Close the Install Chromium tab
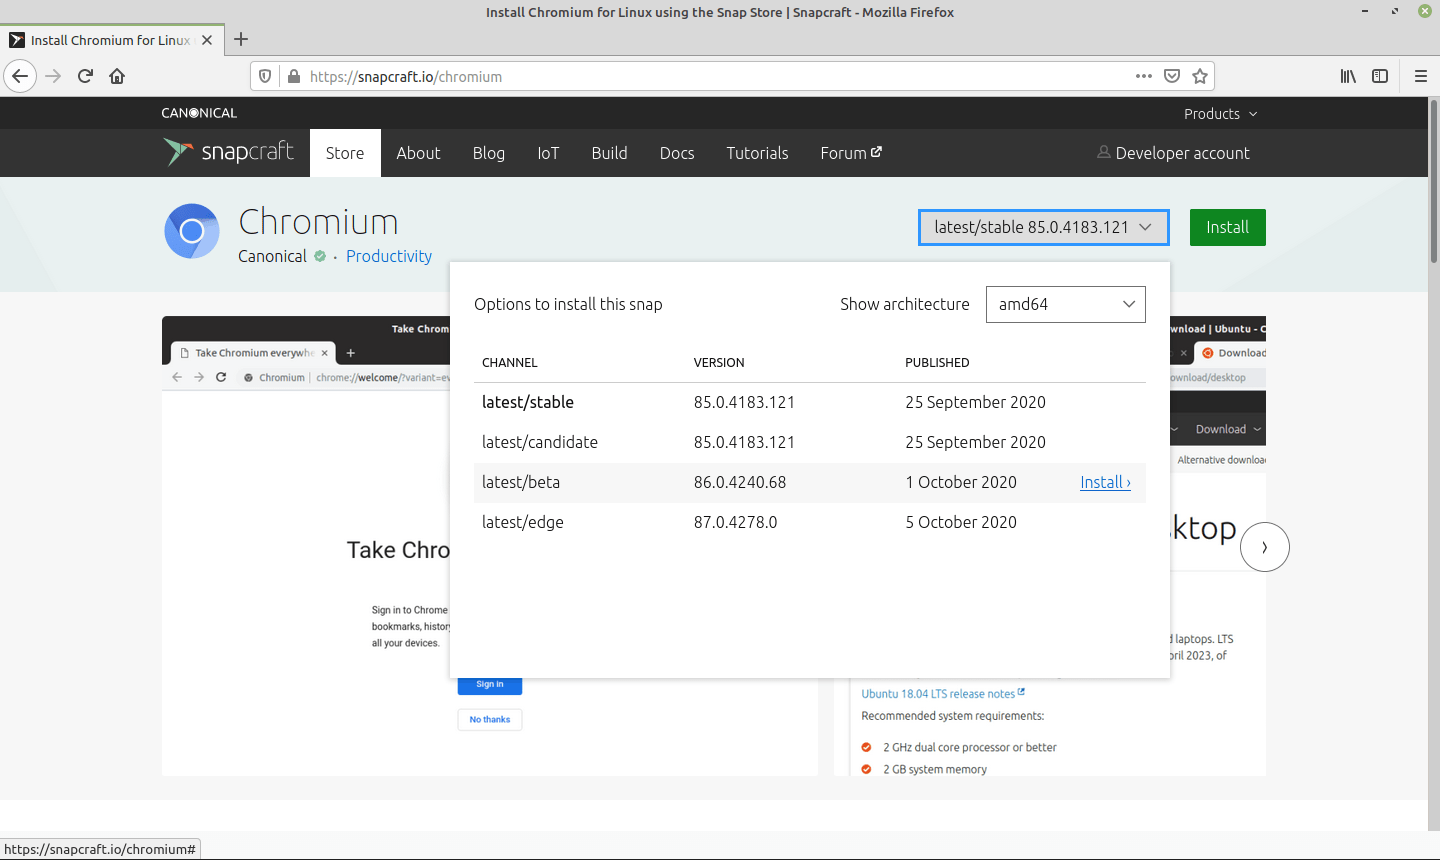 207,40
